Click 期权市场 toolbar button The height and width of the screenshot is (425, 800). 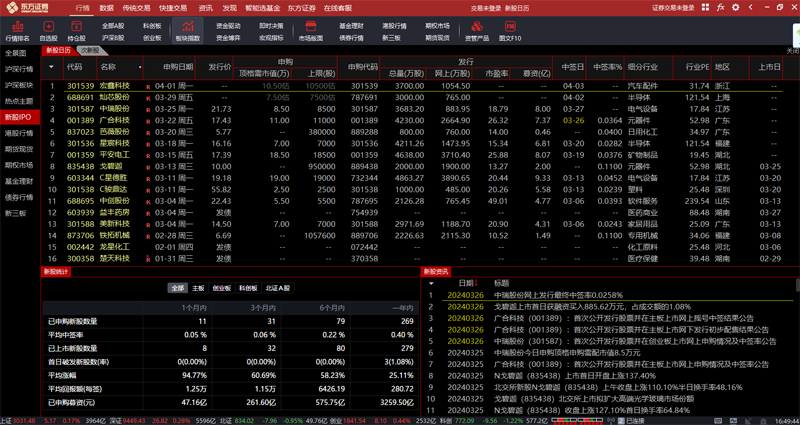point(437,26)
